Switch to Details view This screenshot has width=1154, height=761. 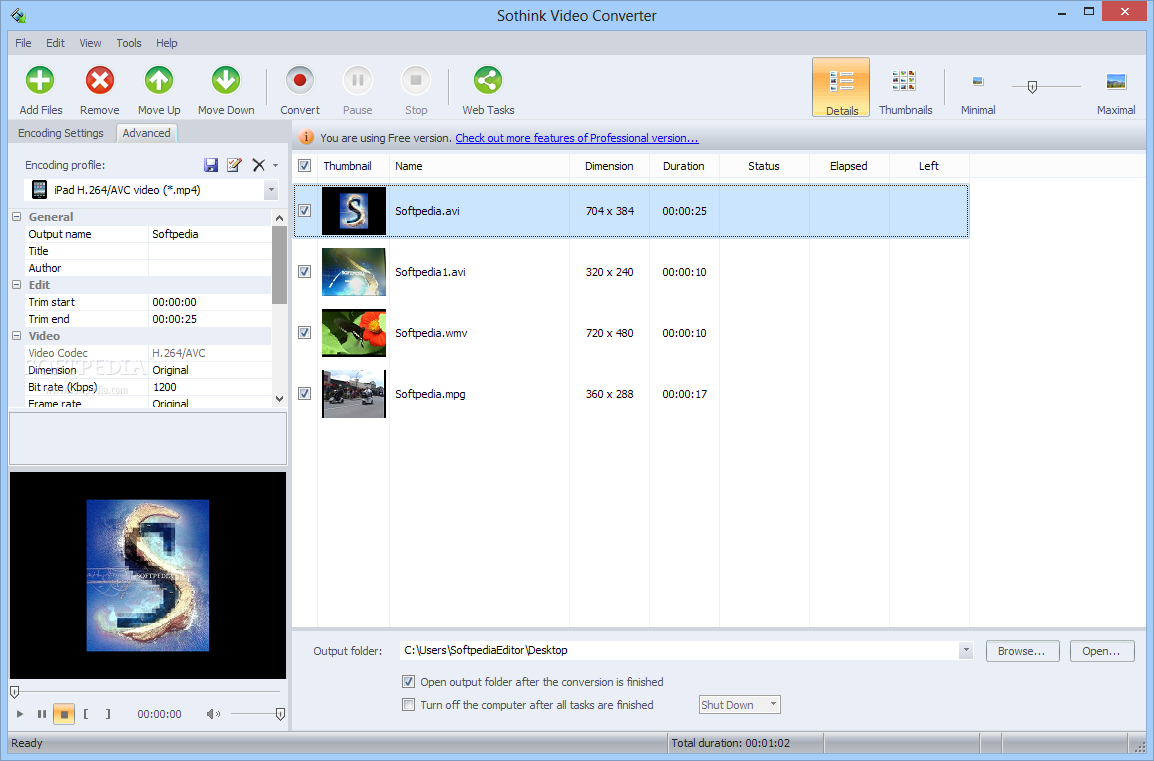pyautogui.click(x=841, y=88)
